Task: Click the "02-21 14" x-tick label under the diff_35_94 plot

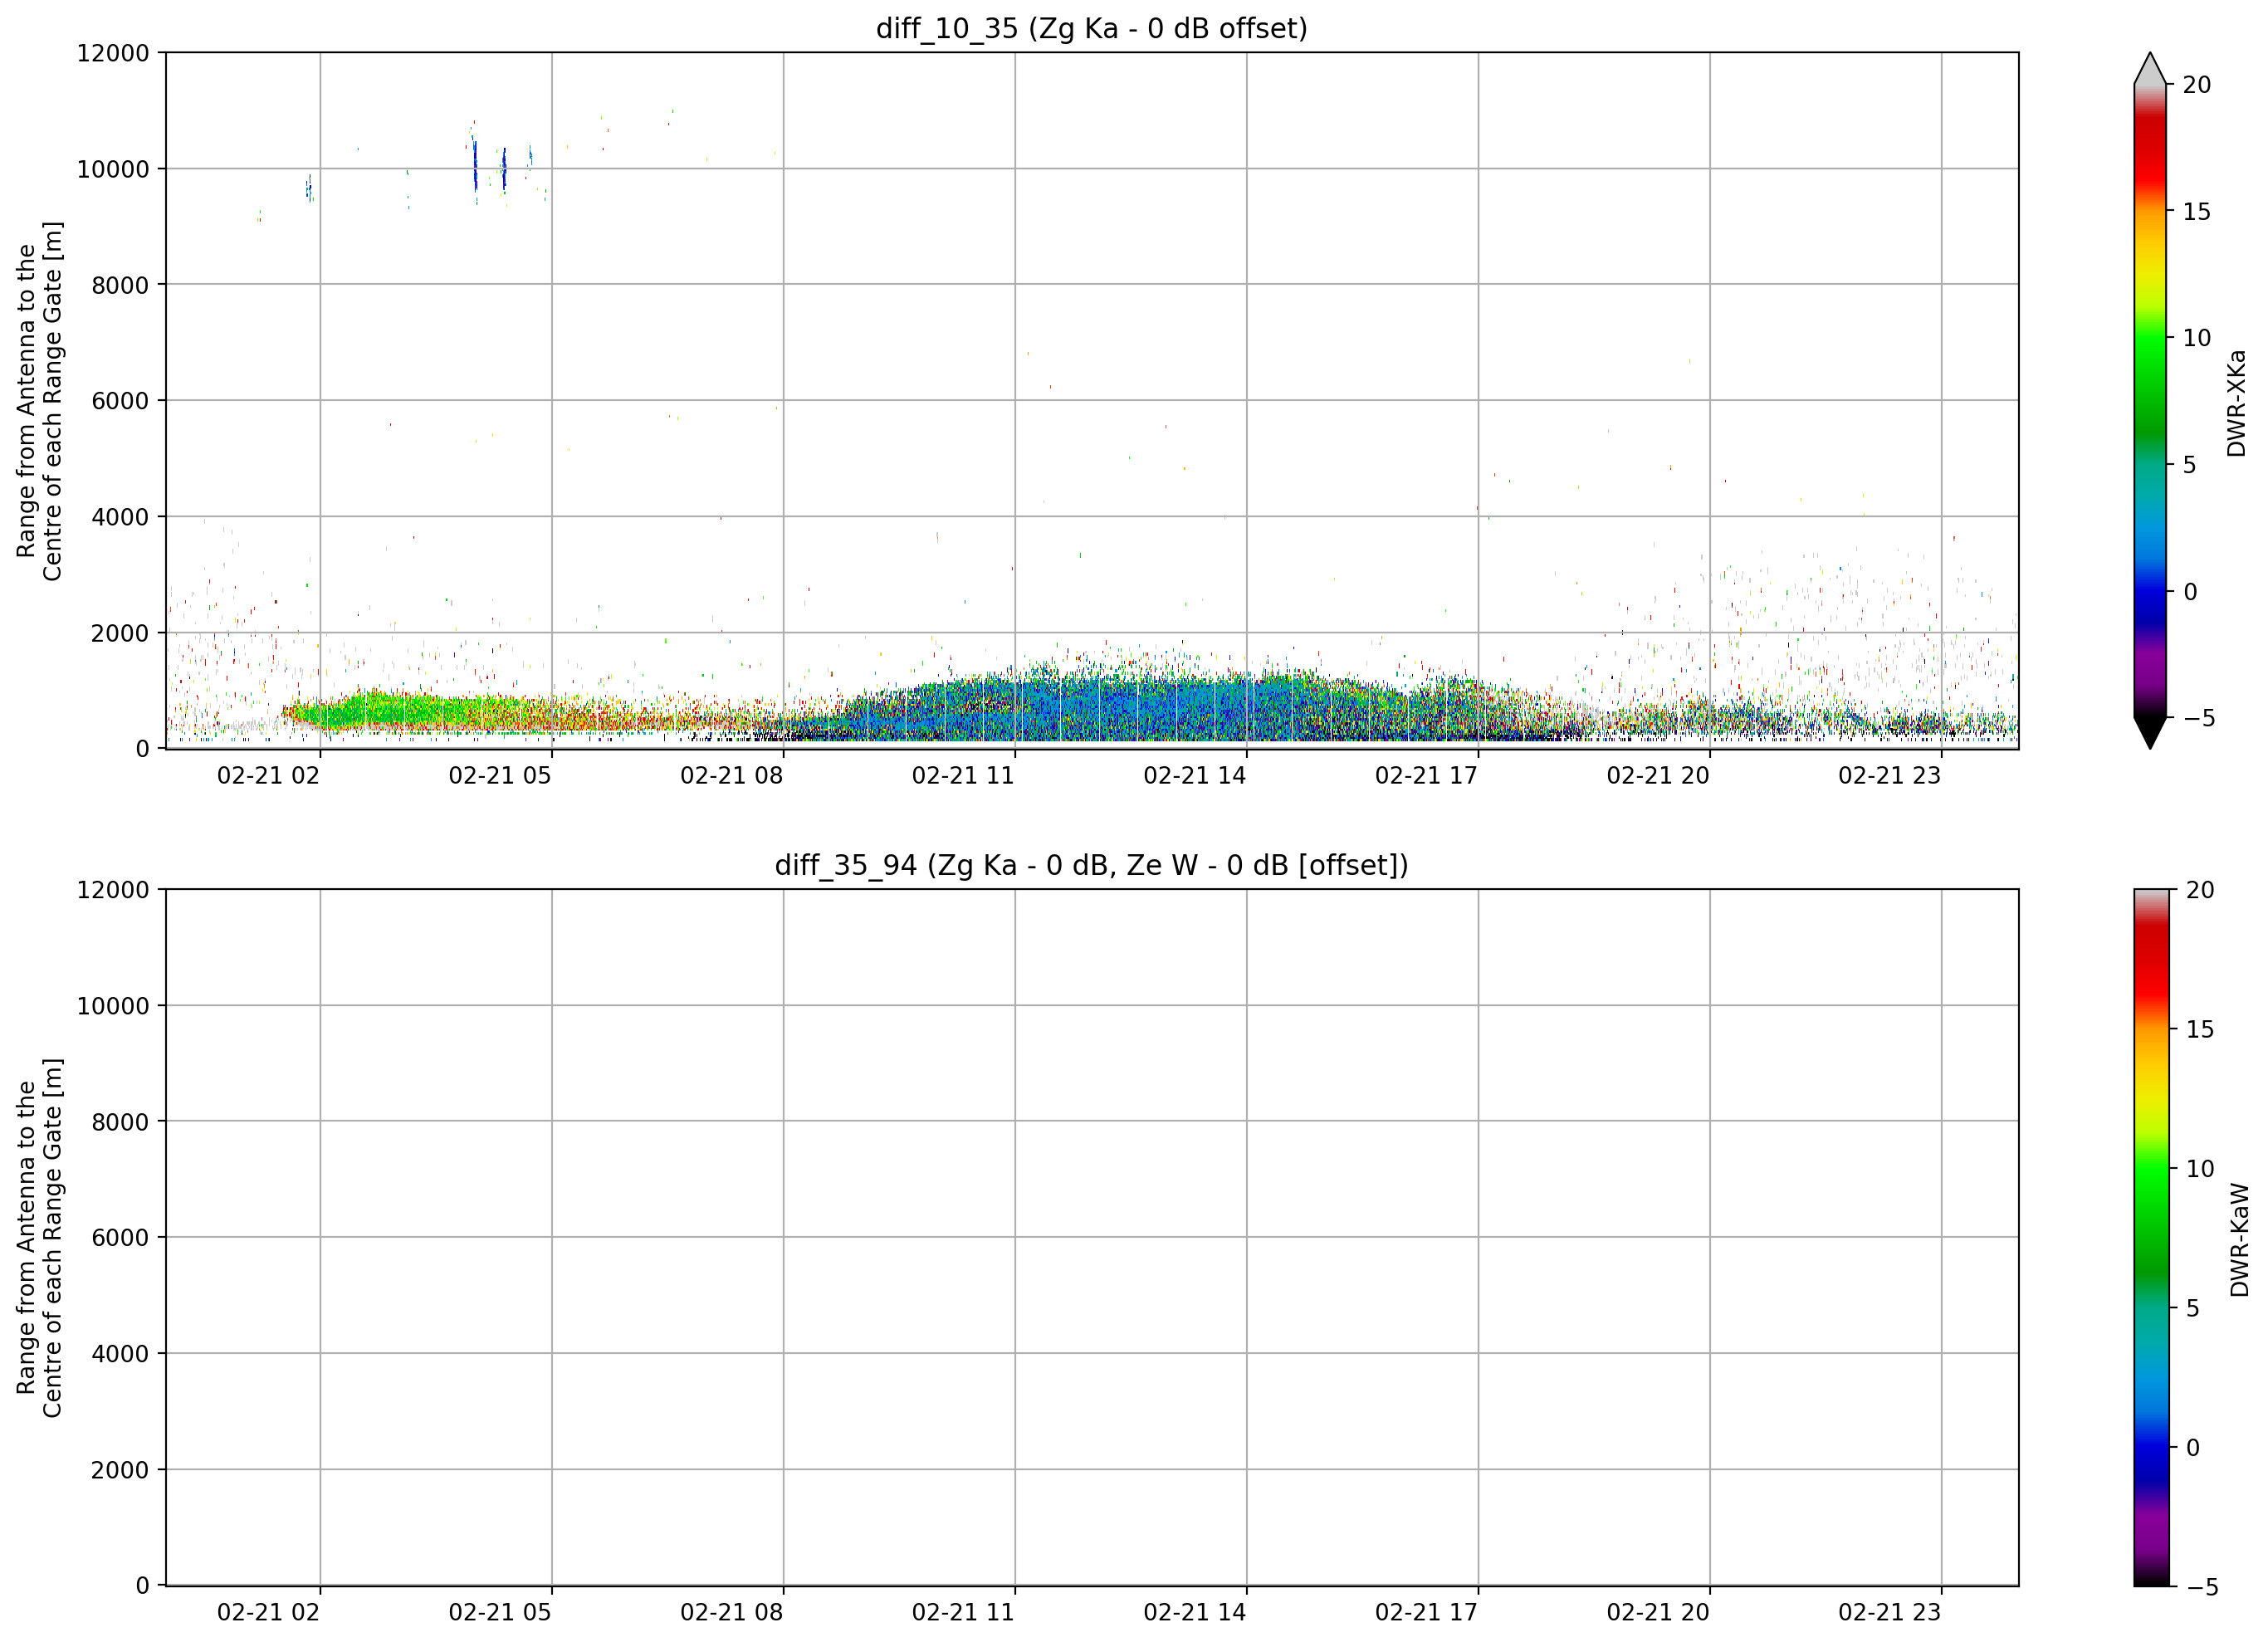Action: tap(1195, 1613)
